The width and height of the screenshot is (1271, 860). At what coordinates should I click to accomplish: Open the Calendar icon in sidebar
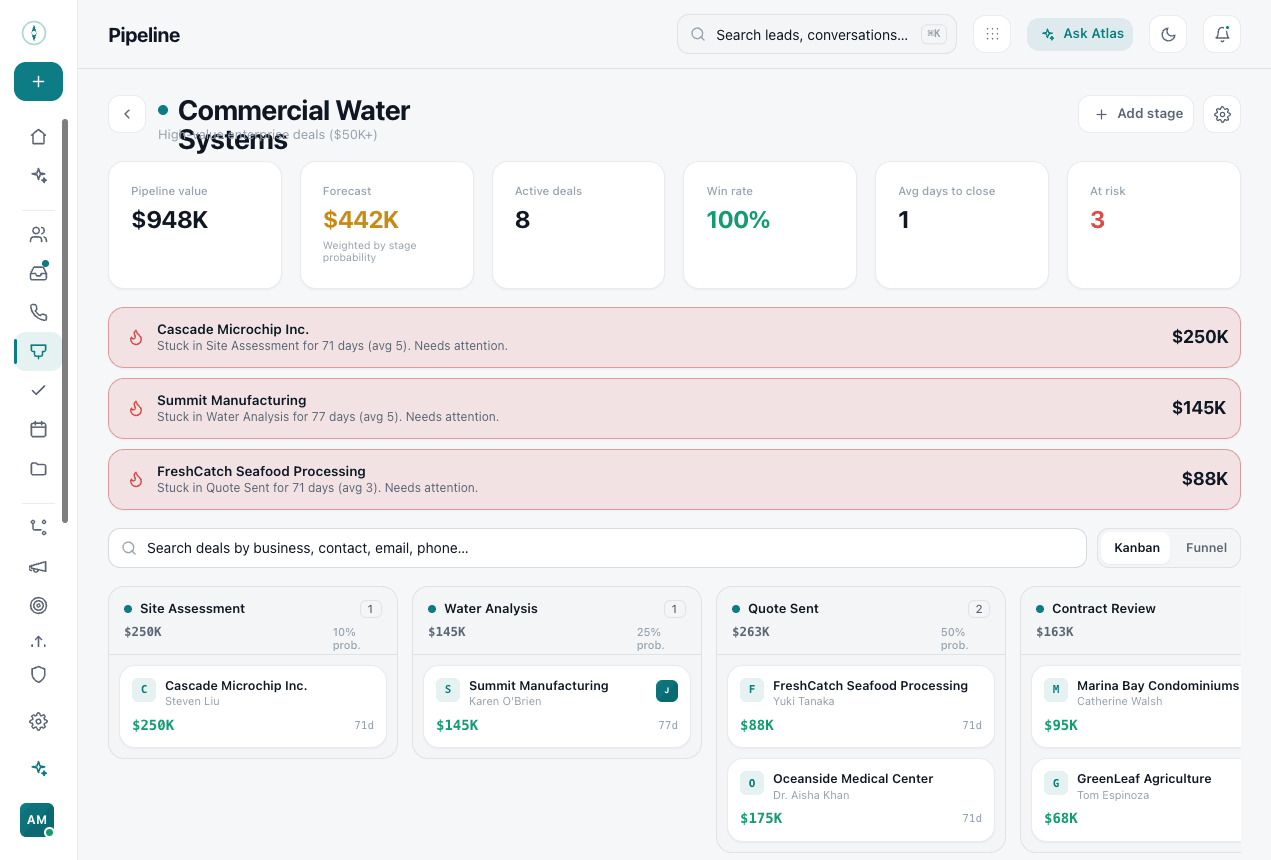click(x=38, y=429)
